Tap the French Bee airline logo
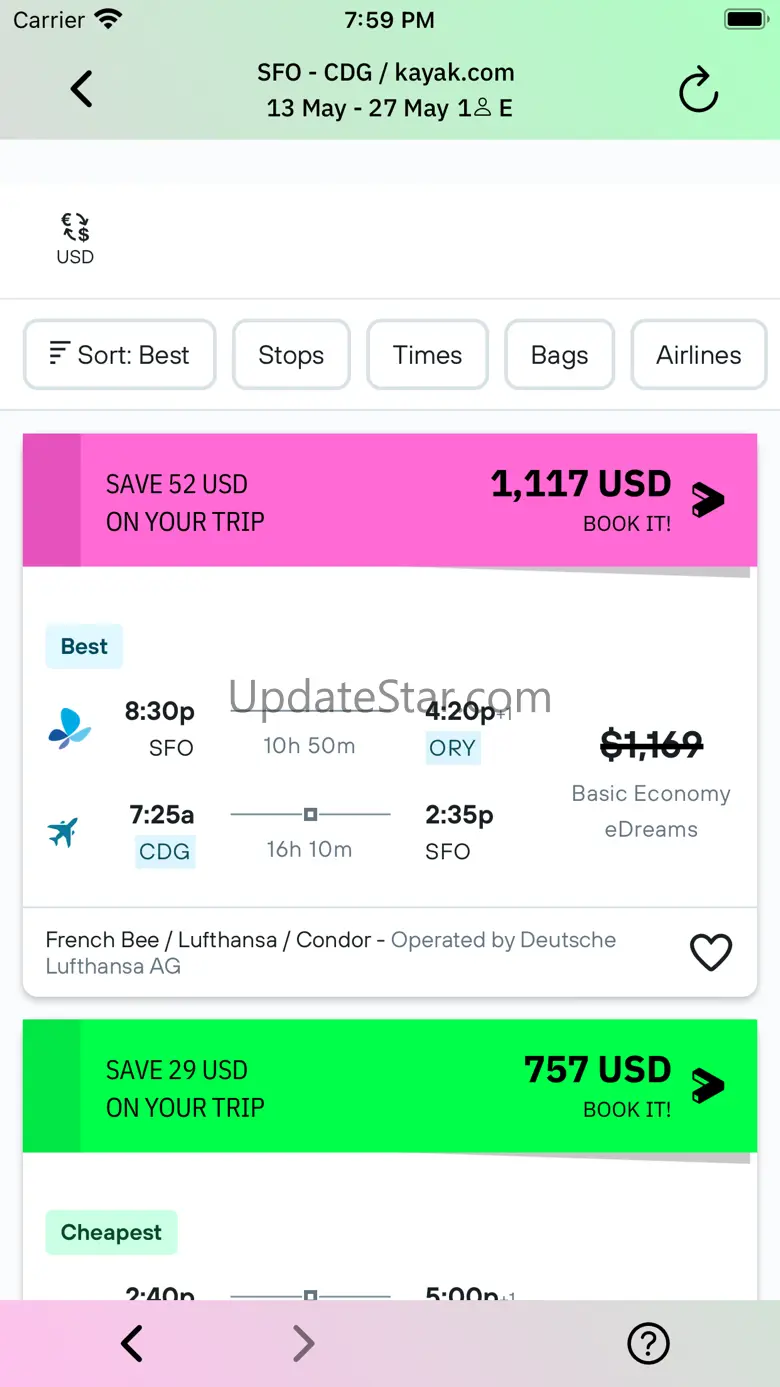780x1387 pixels. (x=70, y=729)
